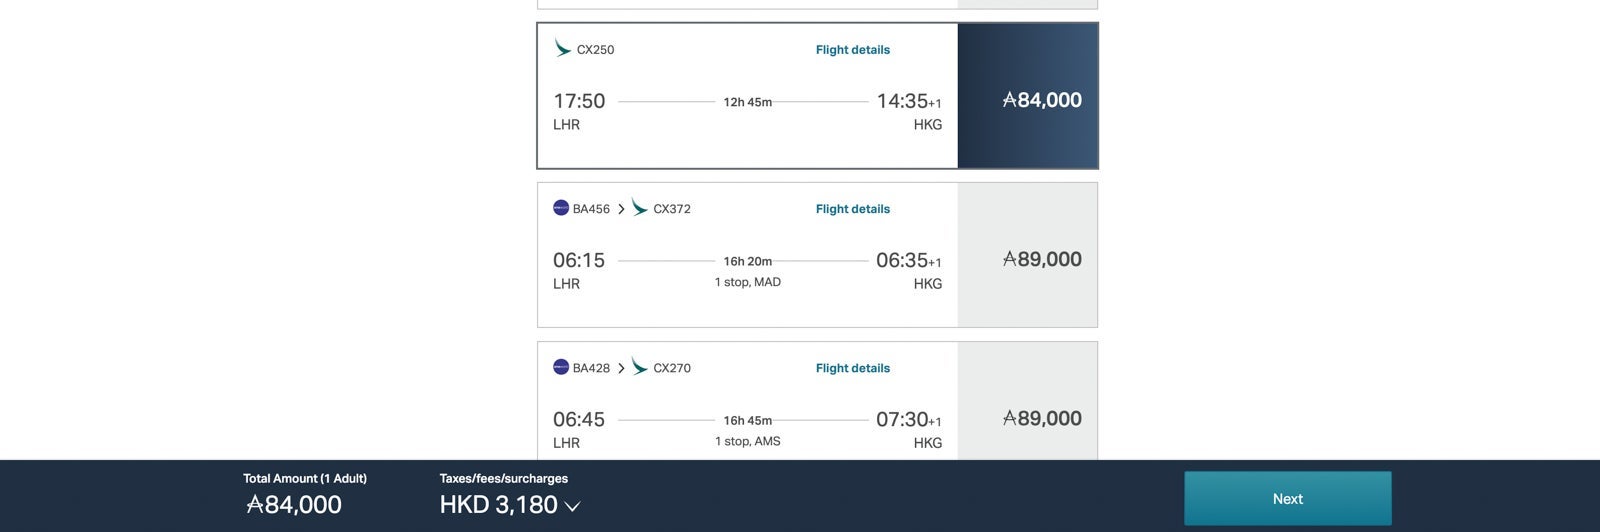
Task: Expand the HKD 3,180 taxes breakdown chevron
Action: pyautogui.click(x=572, y=507)
